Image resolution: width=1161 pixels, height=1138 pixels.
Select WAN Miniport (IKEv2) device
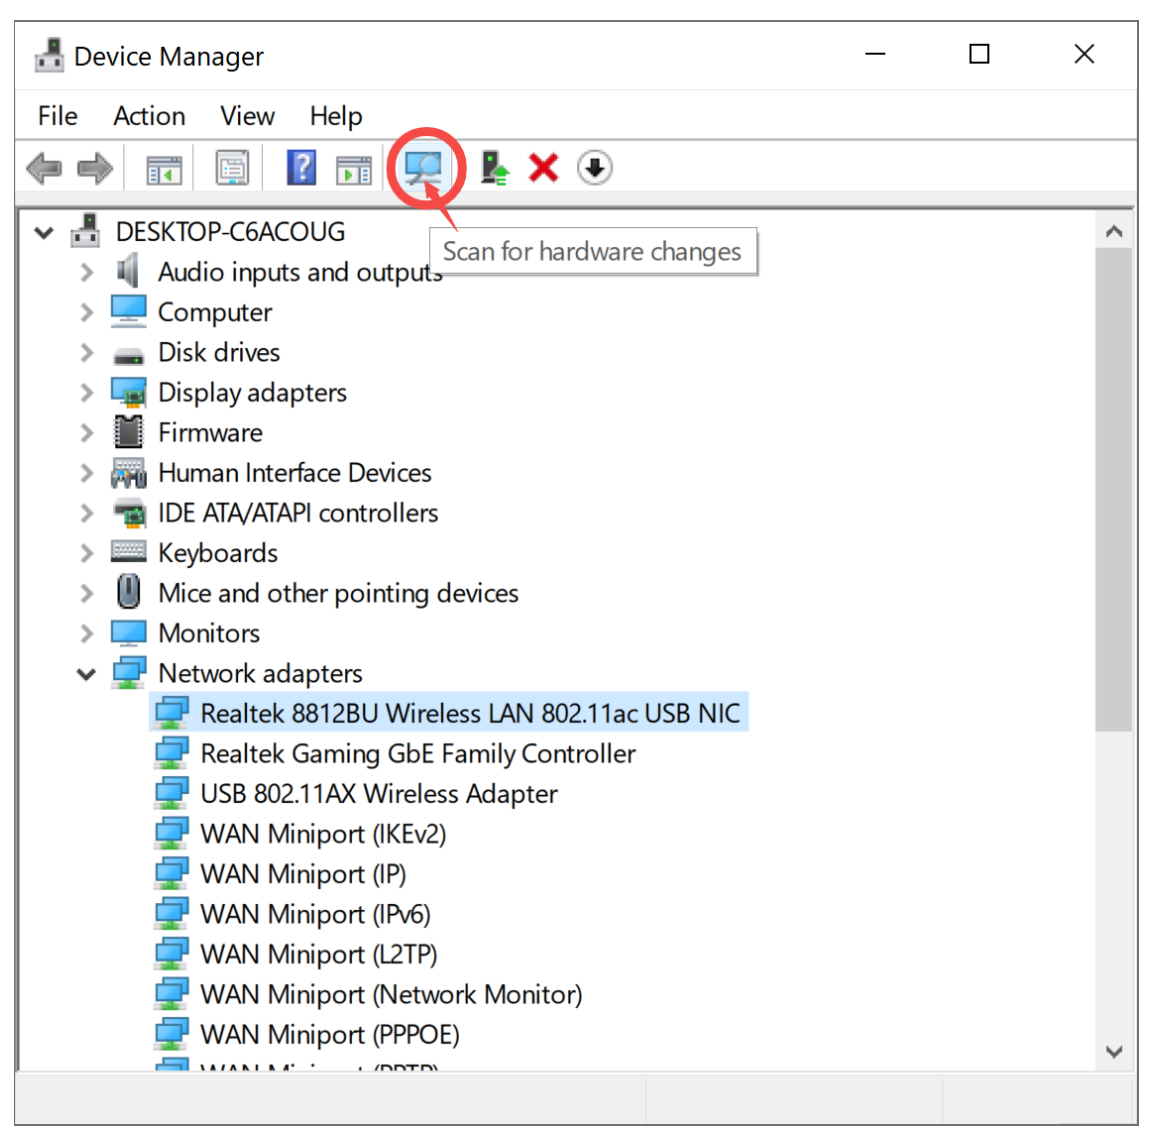click(x=322, y=834)
